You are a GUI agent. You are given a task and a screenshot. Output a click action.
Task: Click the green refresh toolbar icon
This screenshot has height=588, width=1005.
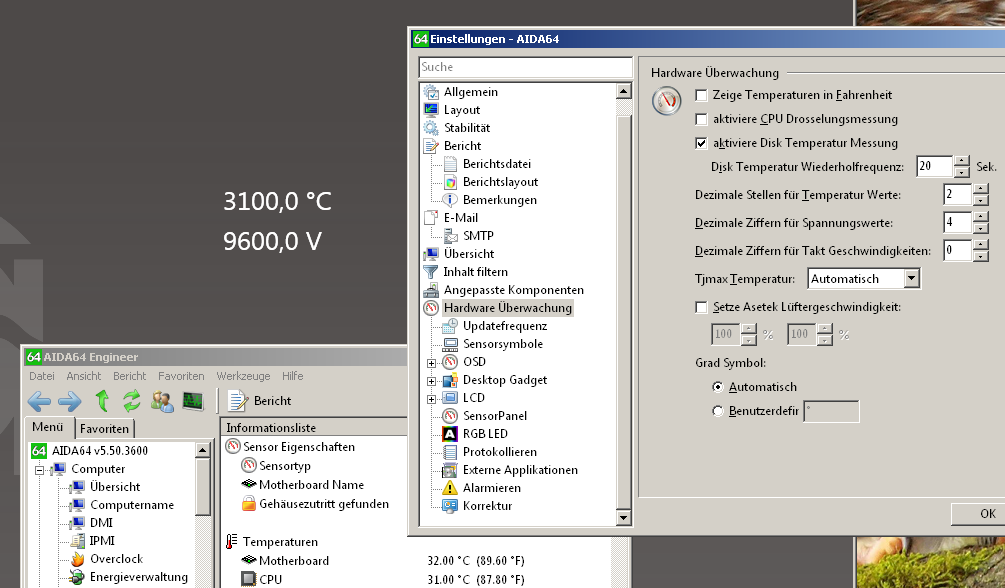click(x=131, y=401)
